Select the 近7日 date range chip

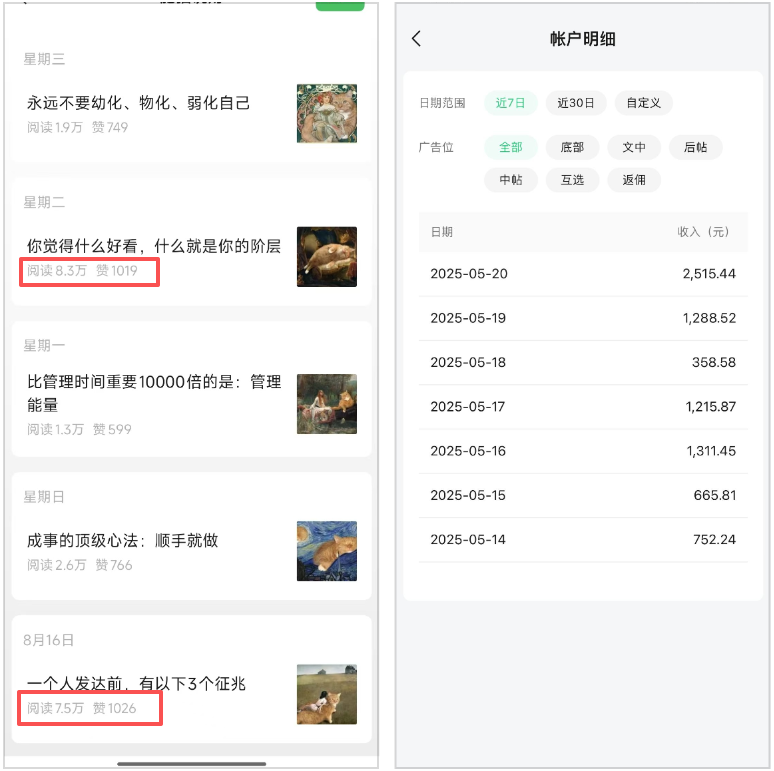[x=510, y=103]
